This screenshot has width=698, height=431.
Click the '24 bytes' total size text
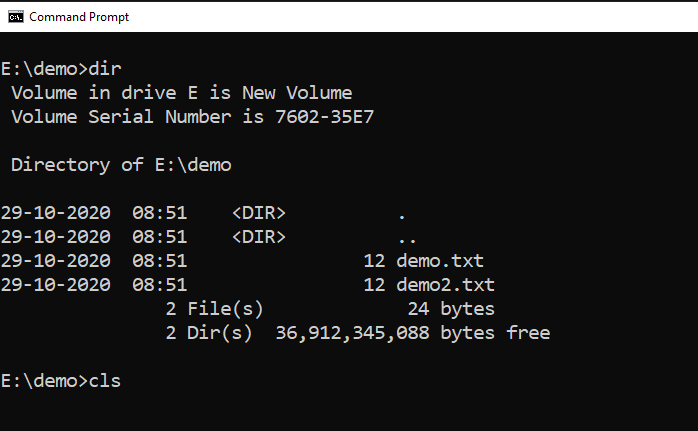pyautogui.click(x=451, y=309)
